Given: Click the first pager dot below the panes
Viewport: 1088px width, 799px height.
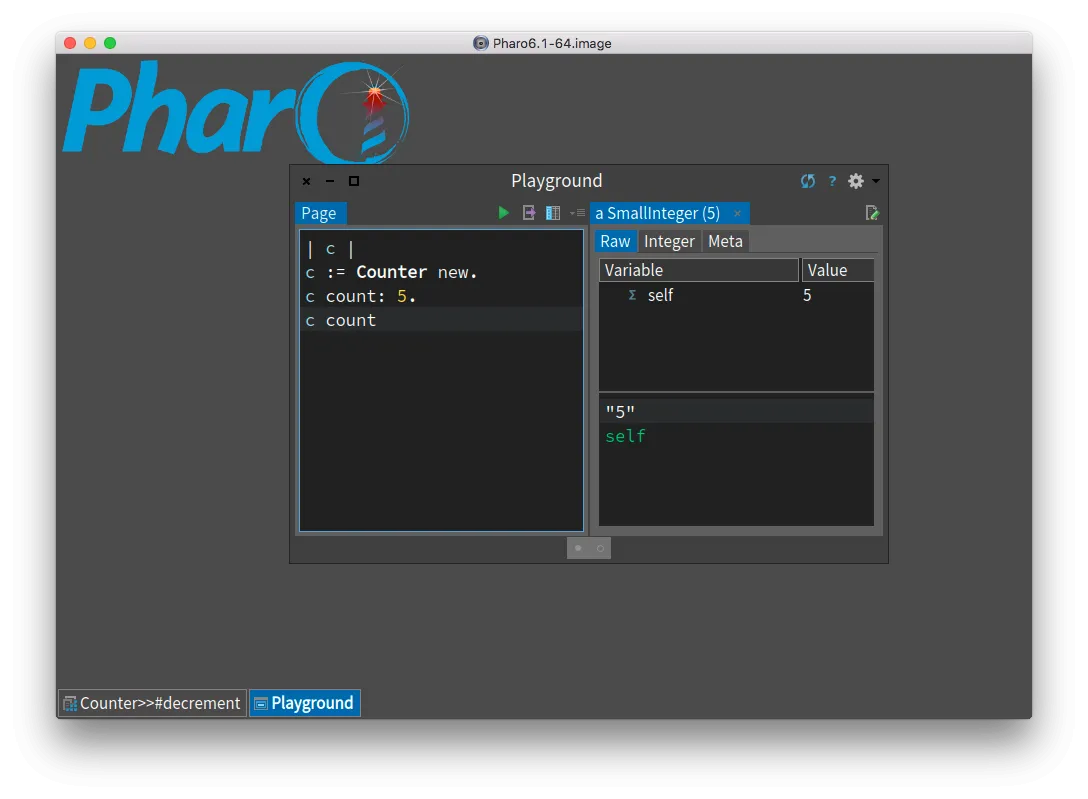Looking at the screenshot, I should point(578,548).
